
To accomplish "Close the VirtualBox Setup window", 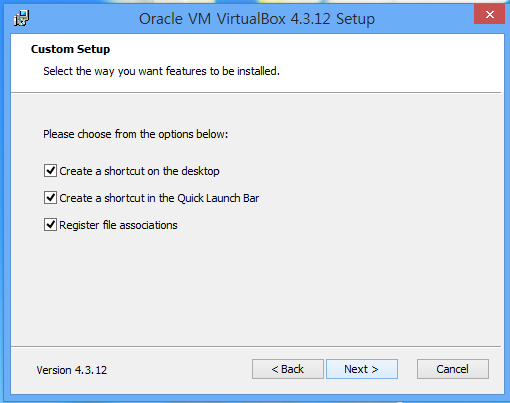I will click(489, 14).
